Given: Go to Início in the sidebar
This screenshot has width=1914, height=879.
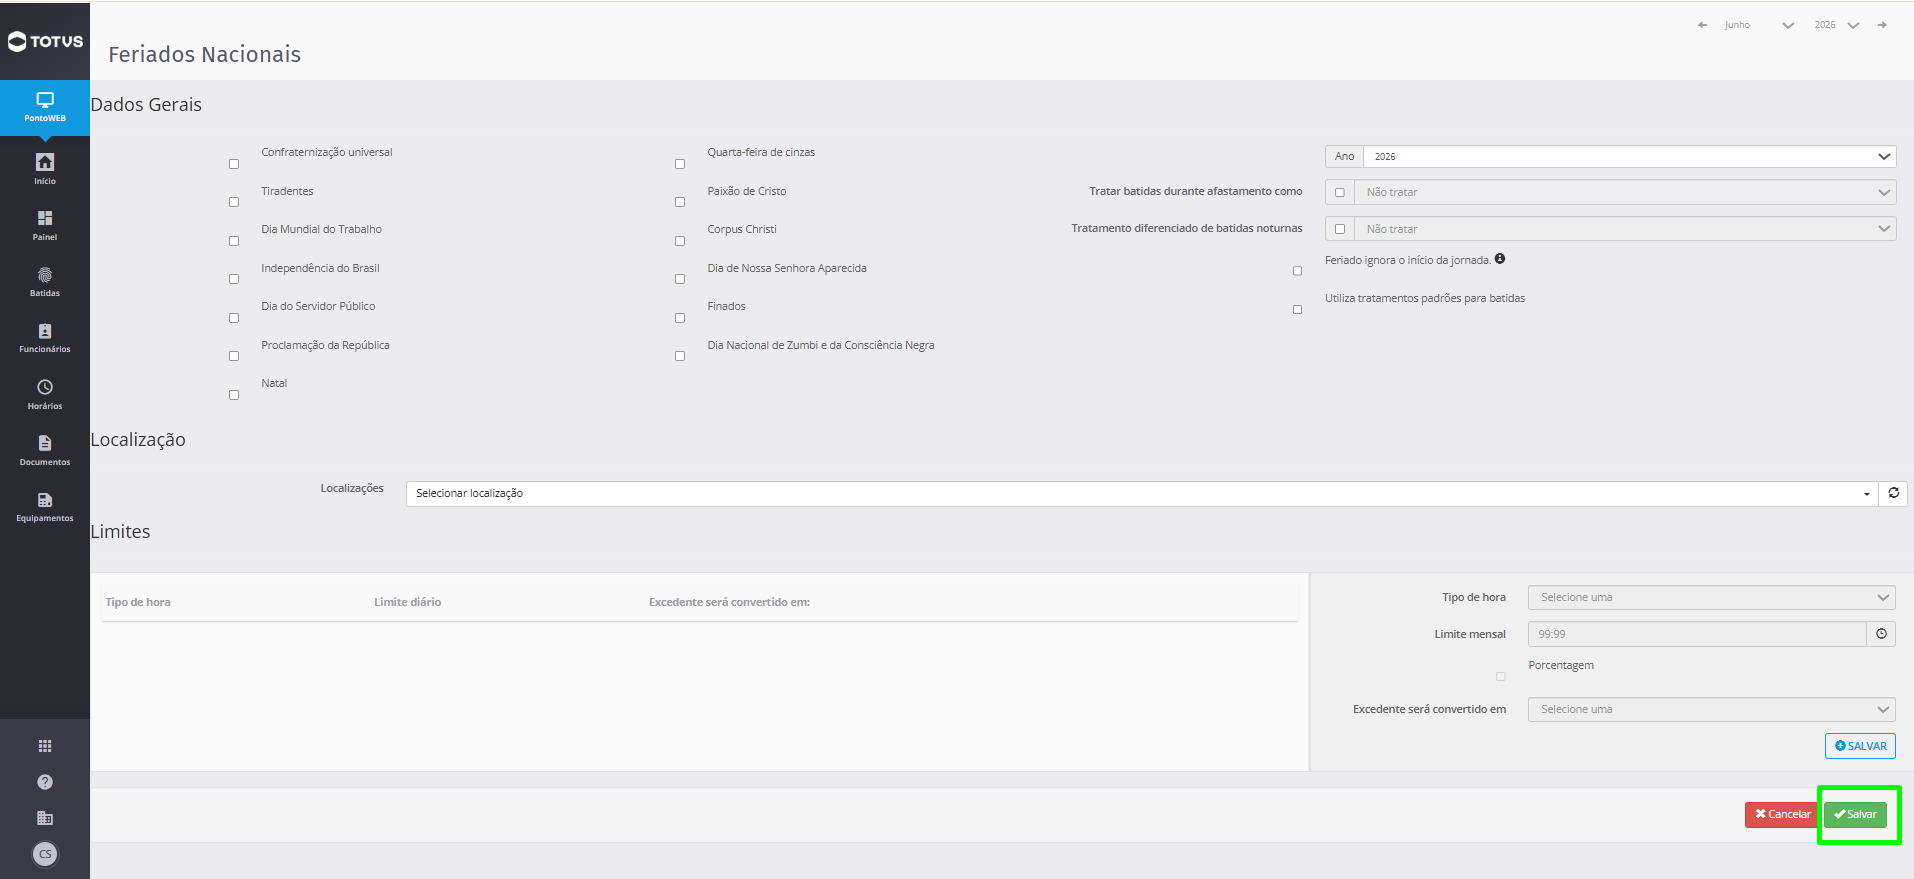Looking at the screenshot, I should point(45,169).
